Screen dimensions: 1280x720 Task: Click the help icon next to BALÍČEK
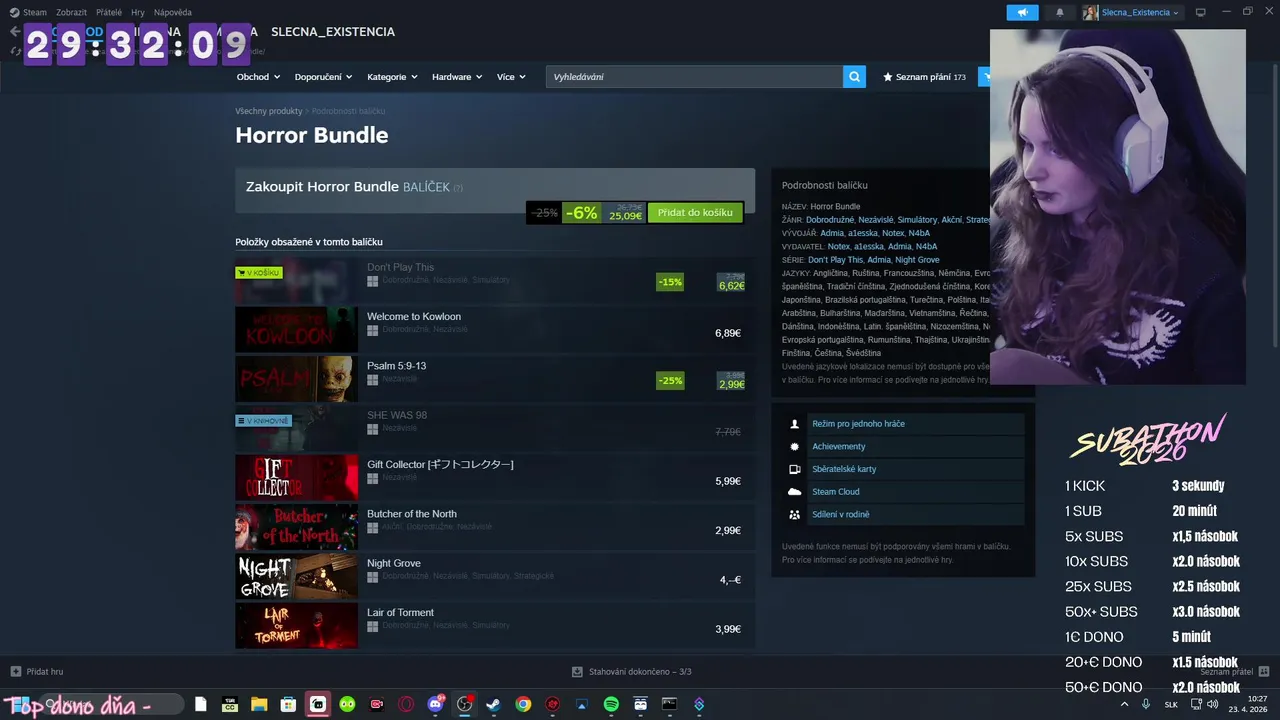458,188
